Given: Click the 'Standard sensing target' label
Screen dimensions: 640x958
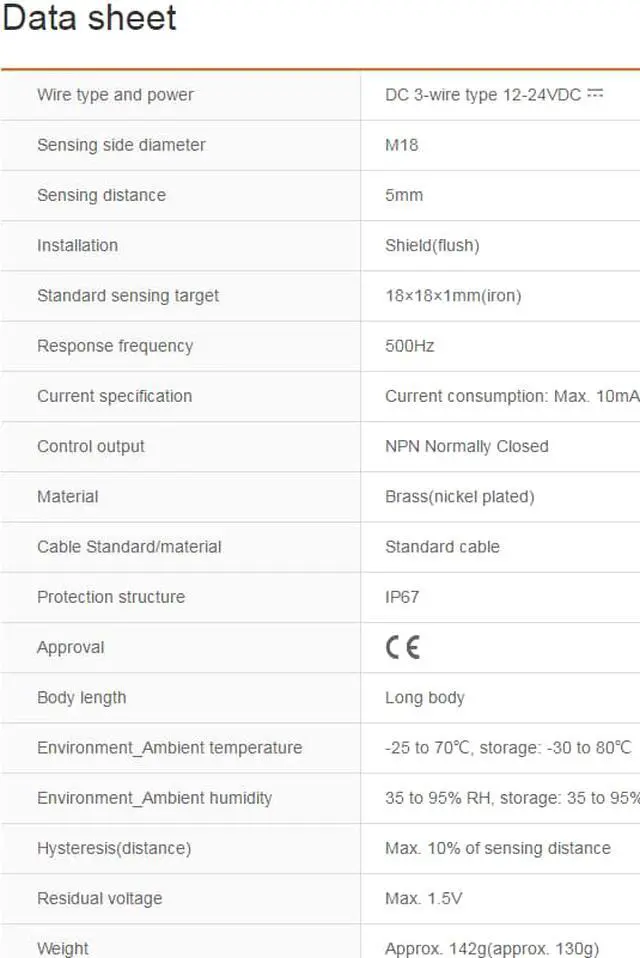Looking at the screenshot, I should 128,296.
